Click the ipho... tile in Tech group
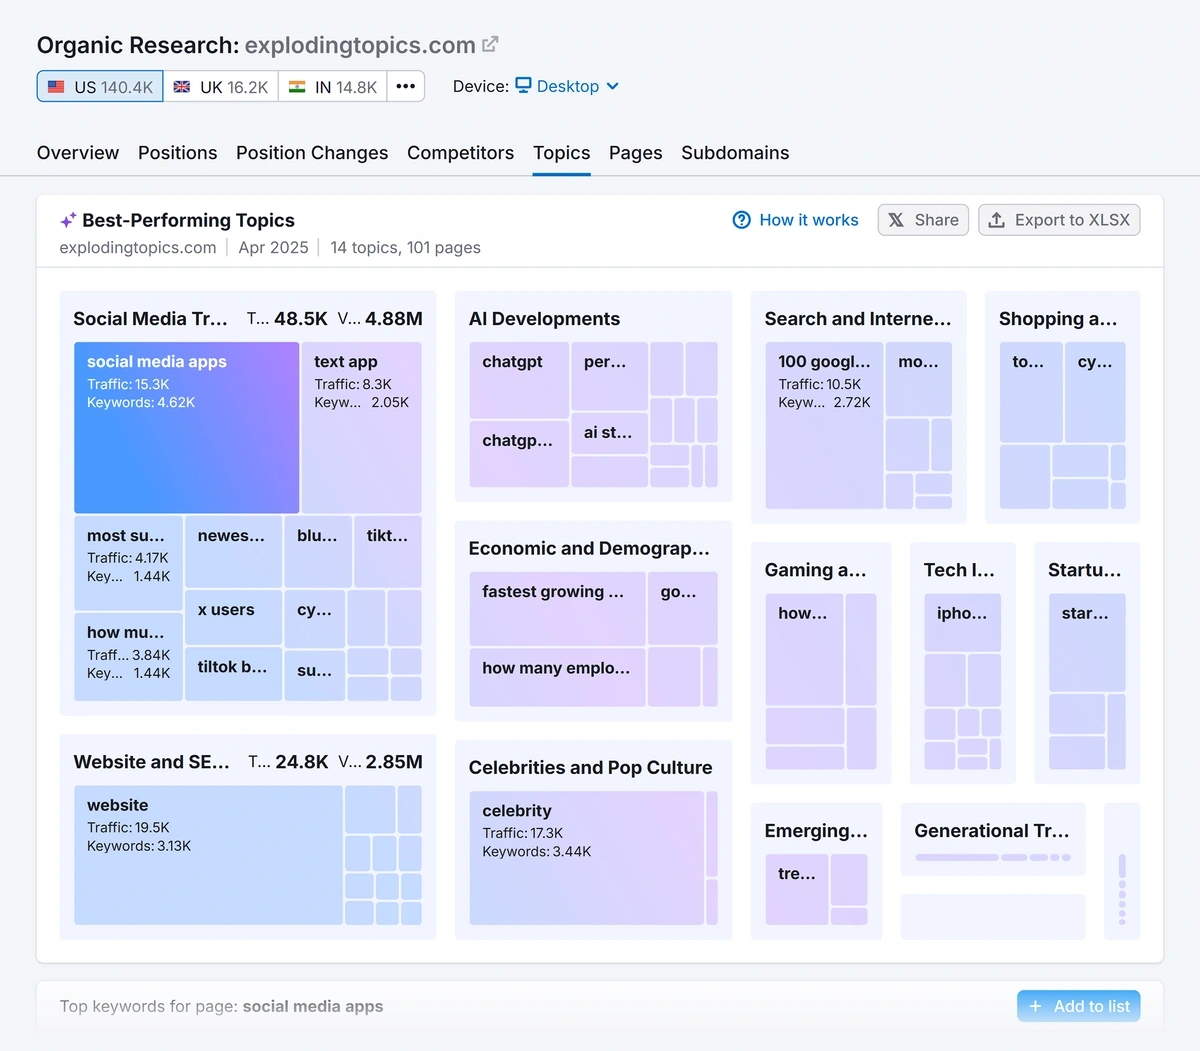This screenshot has width=1200, height=1051. 962,622
